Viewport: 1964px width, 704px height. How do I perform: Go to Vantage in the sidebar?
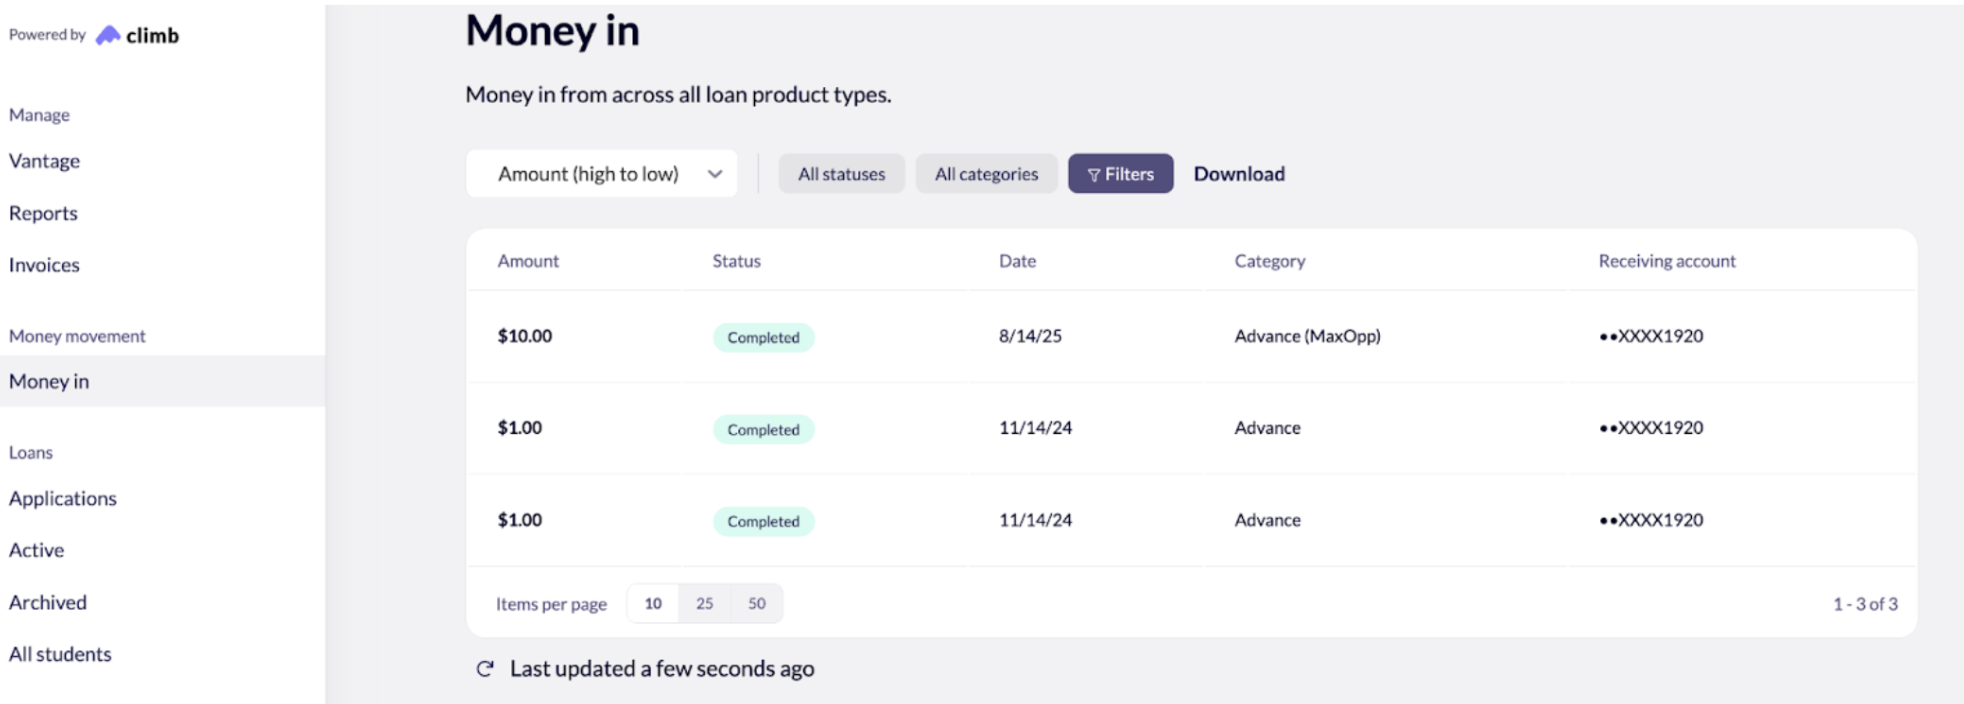point(45,161)
